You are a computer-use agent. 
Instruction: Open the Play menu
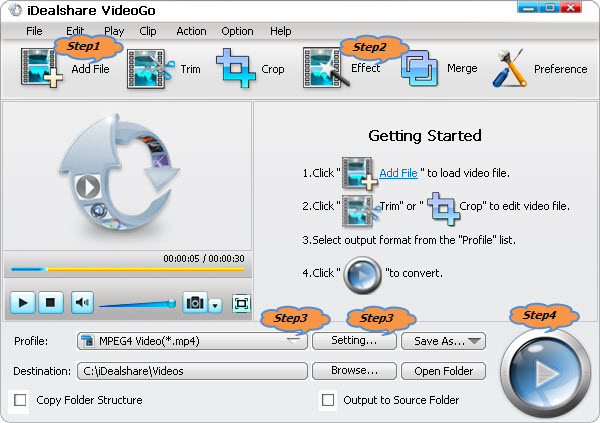click(x=114, y=31)
